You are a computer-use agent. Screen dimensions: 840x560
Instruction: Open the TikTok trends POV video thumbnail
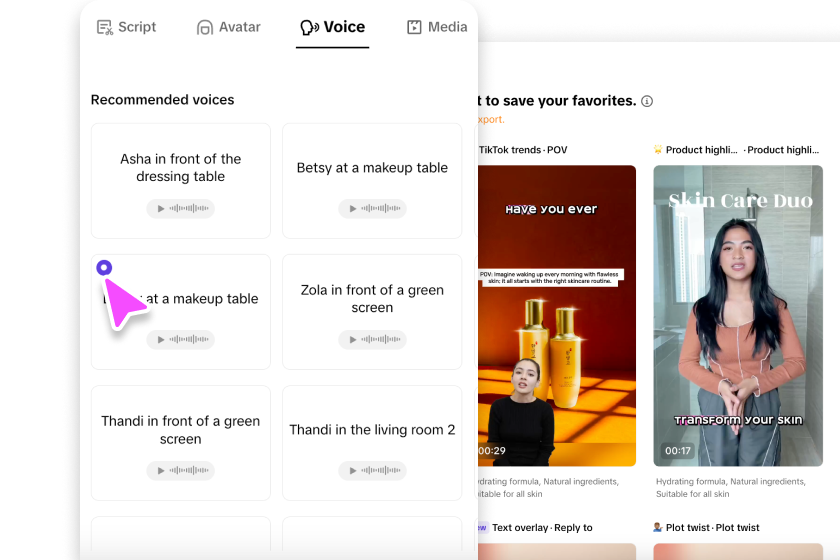coord(557,316)
